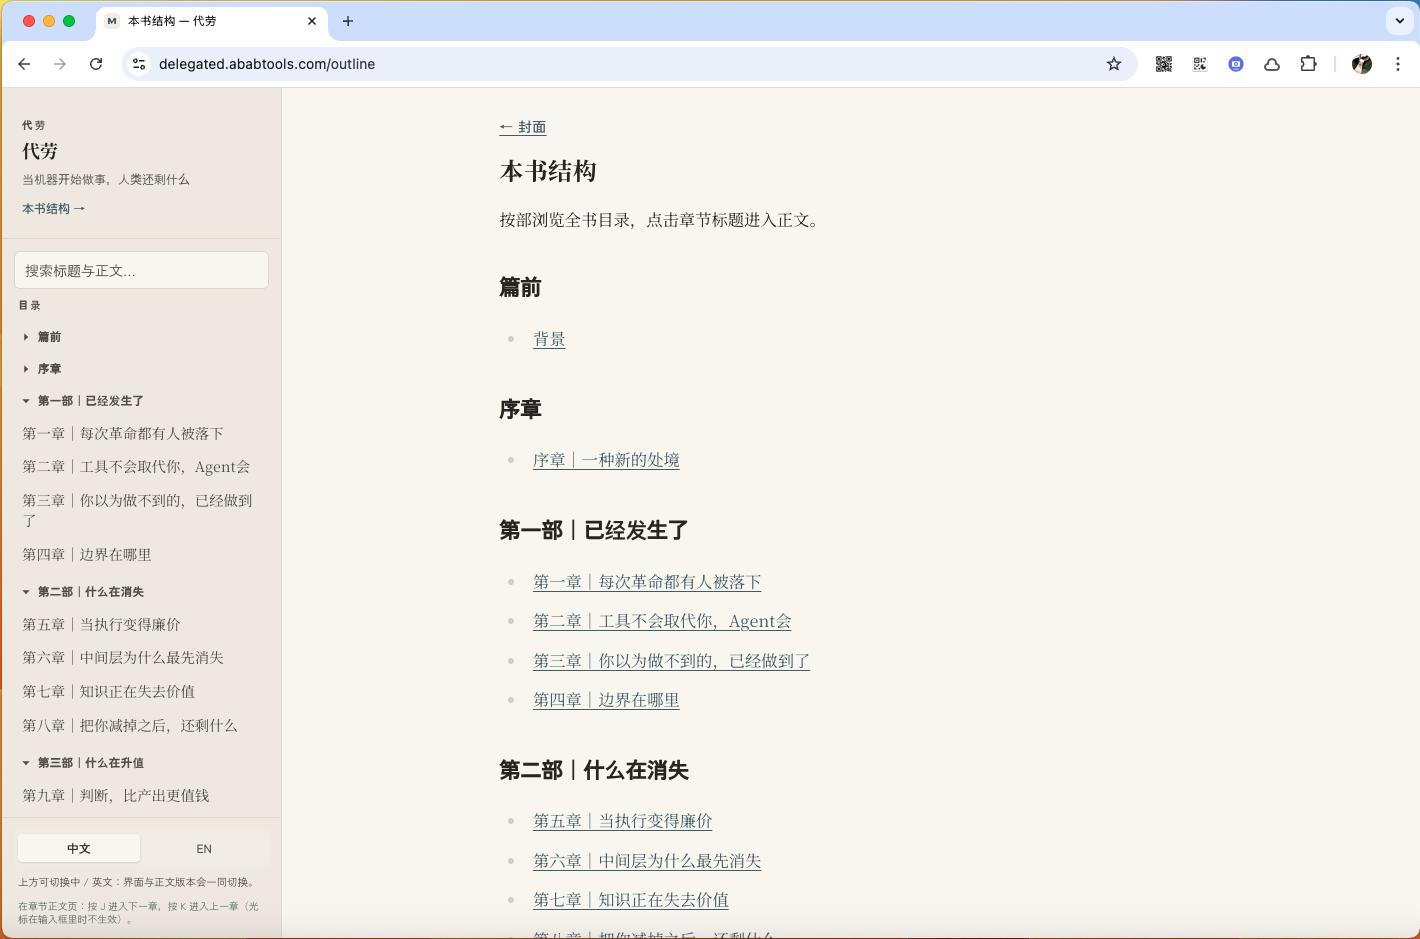
Task: View site information icon in address bar
Action: pyautogui.click(x=139, y=64)
